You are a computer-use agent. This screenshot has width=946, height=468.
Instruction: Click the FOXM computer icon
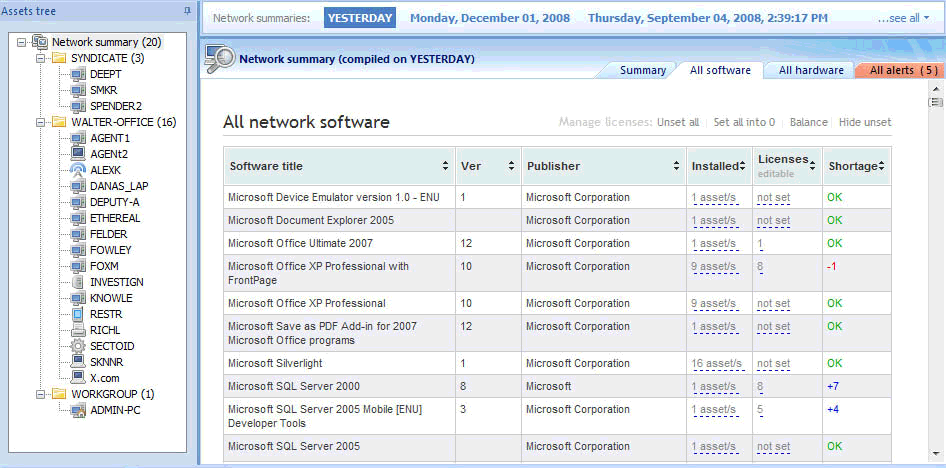[x=78, y=266]
